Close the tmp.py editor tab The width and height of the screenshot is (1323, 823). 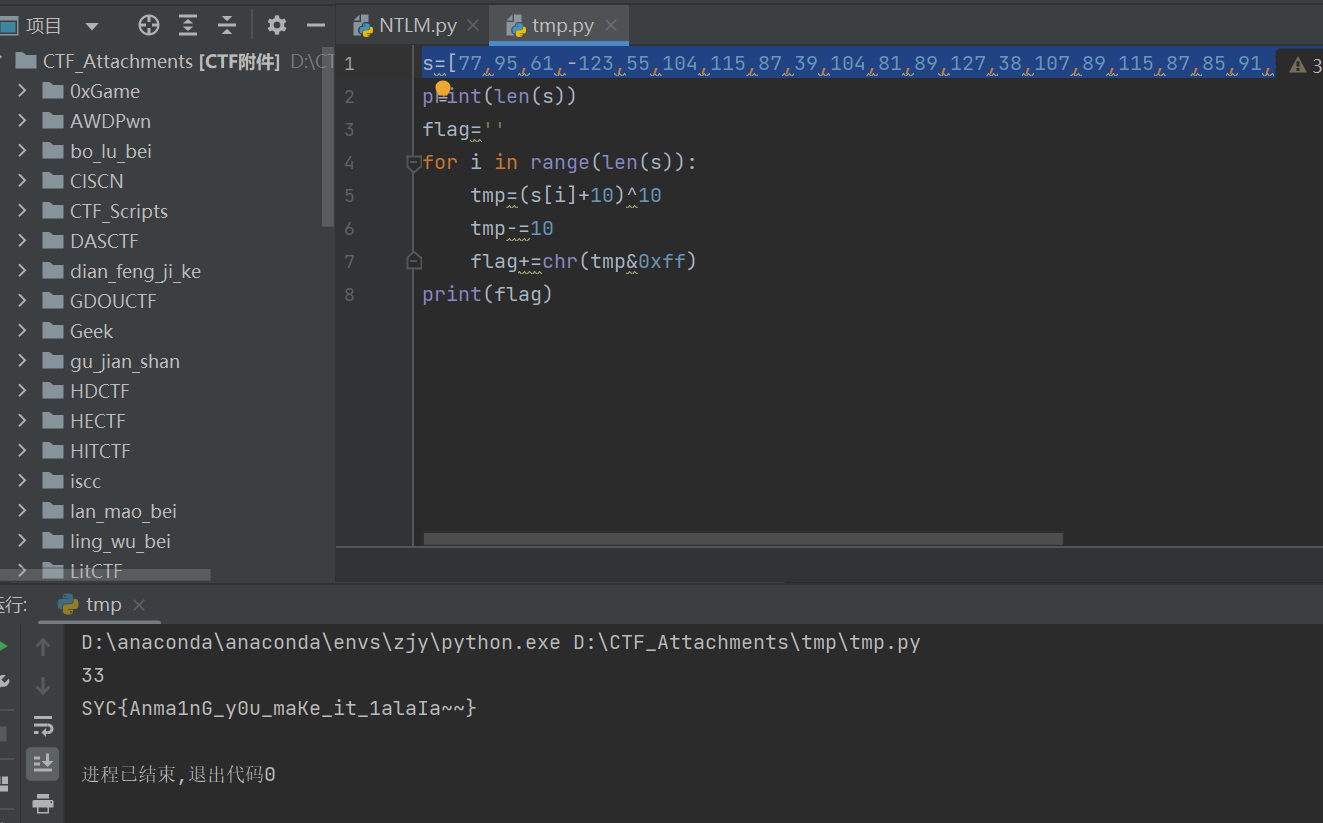tap(611, 26)
